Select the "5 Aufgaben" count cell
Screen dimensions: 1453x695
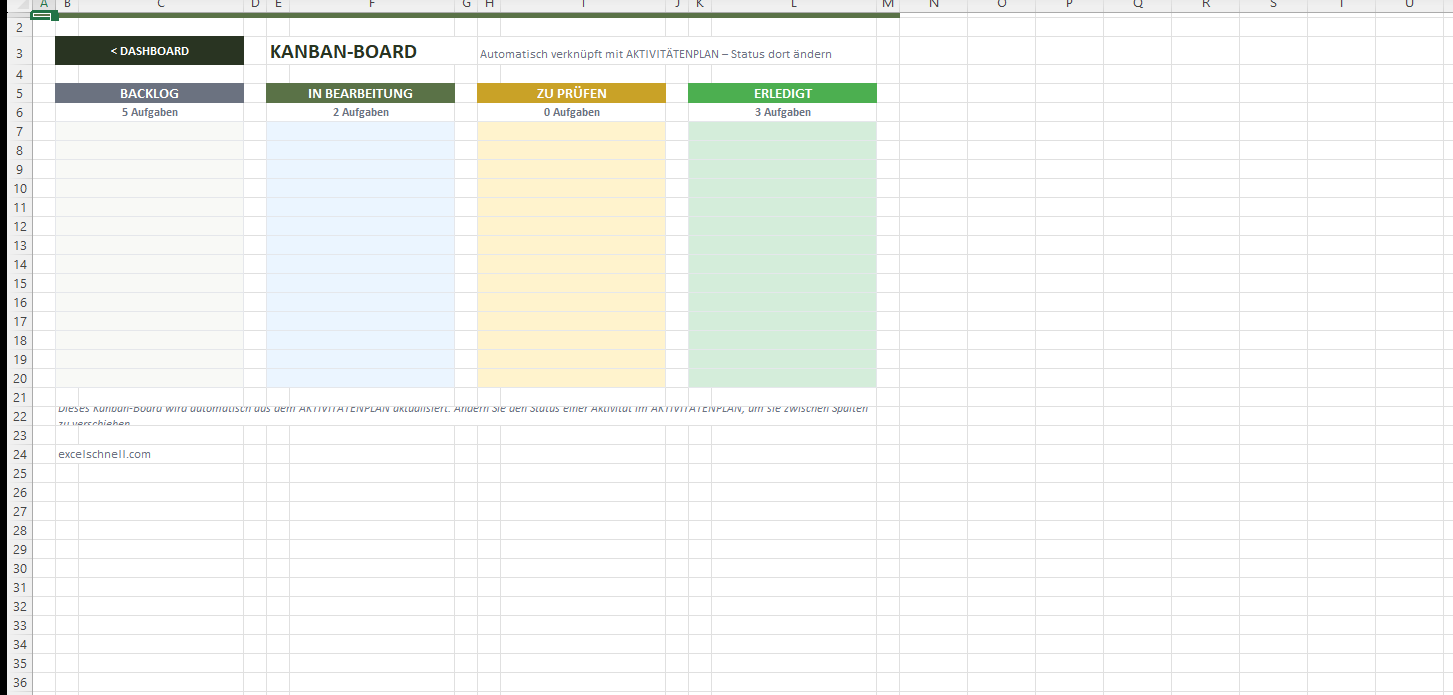pos(149,112)
